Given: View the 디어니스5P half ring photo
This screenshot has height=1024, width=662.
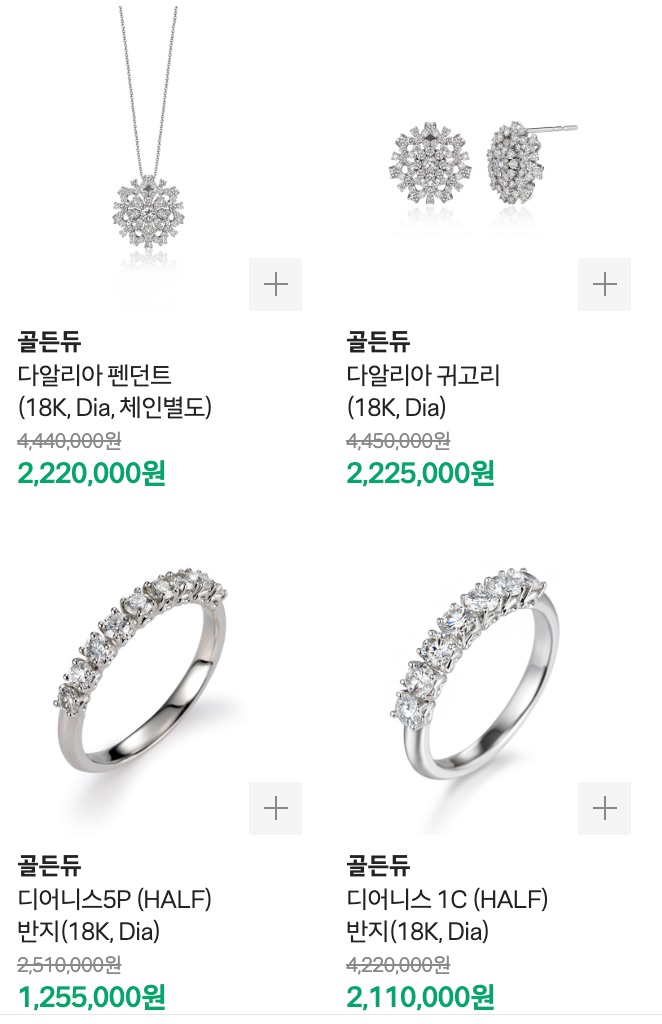Looking at the screenshot, I should [x=140, y=671].
